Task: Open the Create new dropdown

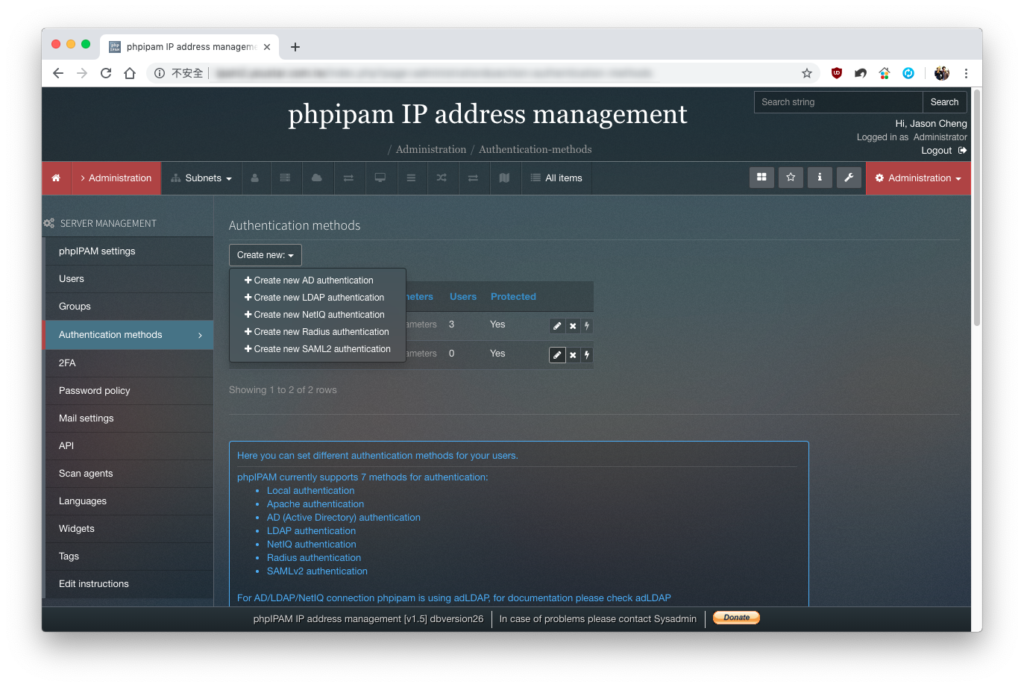Action: [x=265, y=255]
